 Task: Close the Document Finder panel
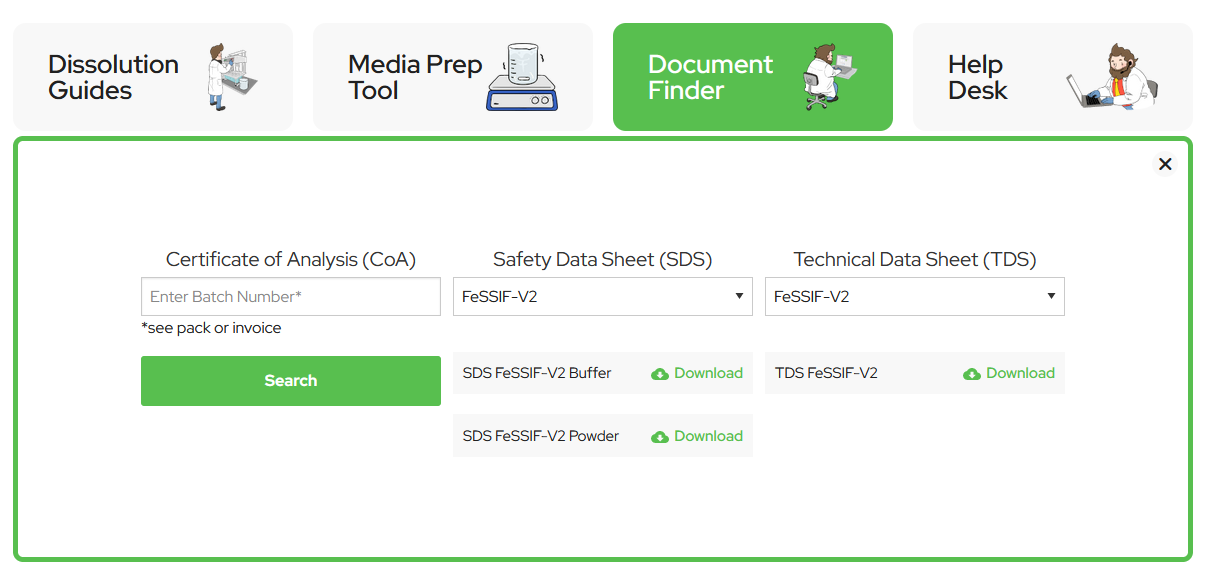pos(1165,164)
